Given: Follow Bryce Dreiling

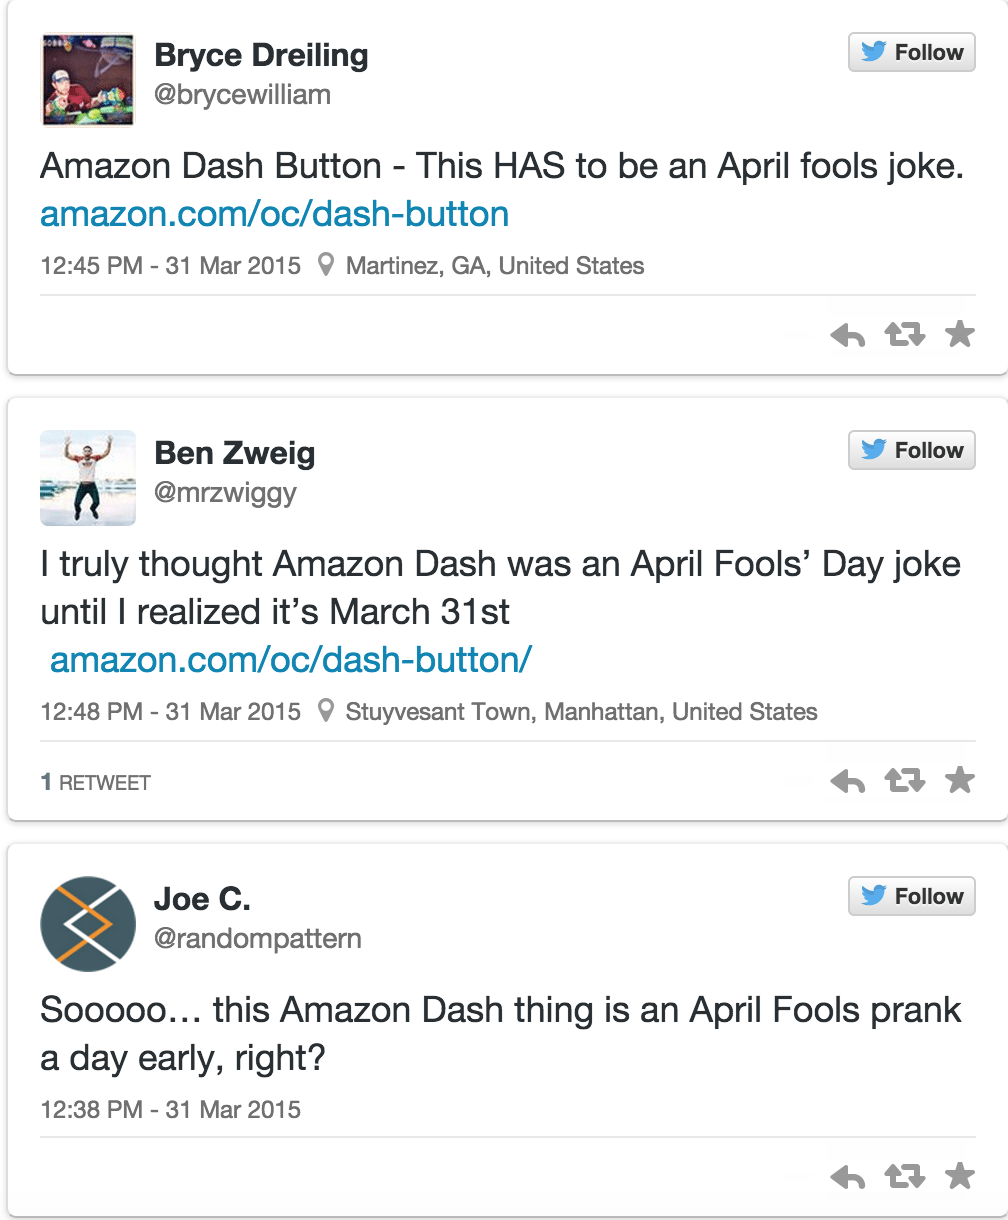Looking at the screenshot, I should click(x=912, y=53).
